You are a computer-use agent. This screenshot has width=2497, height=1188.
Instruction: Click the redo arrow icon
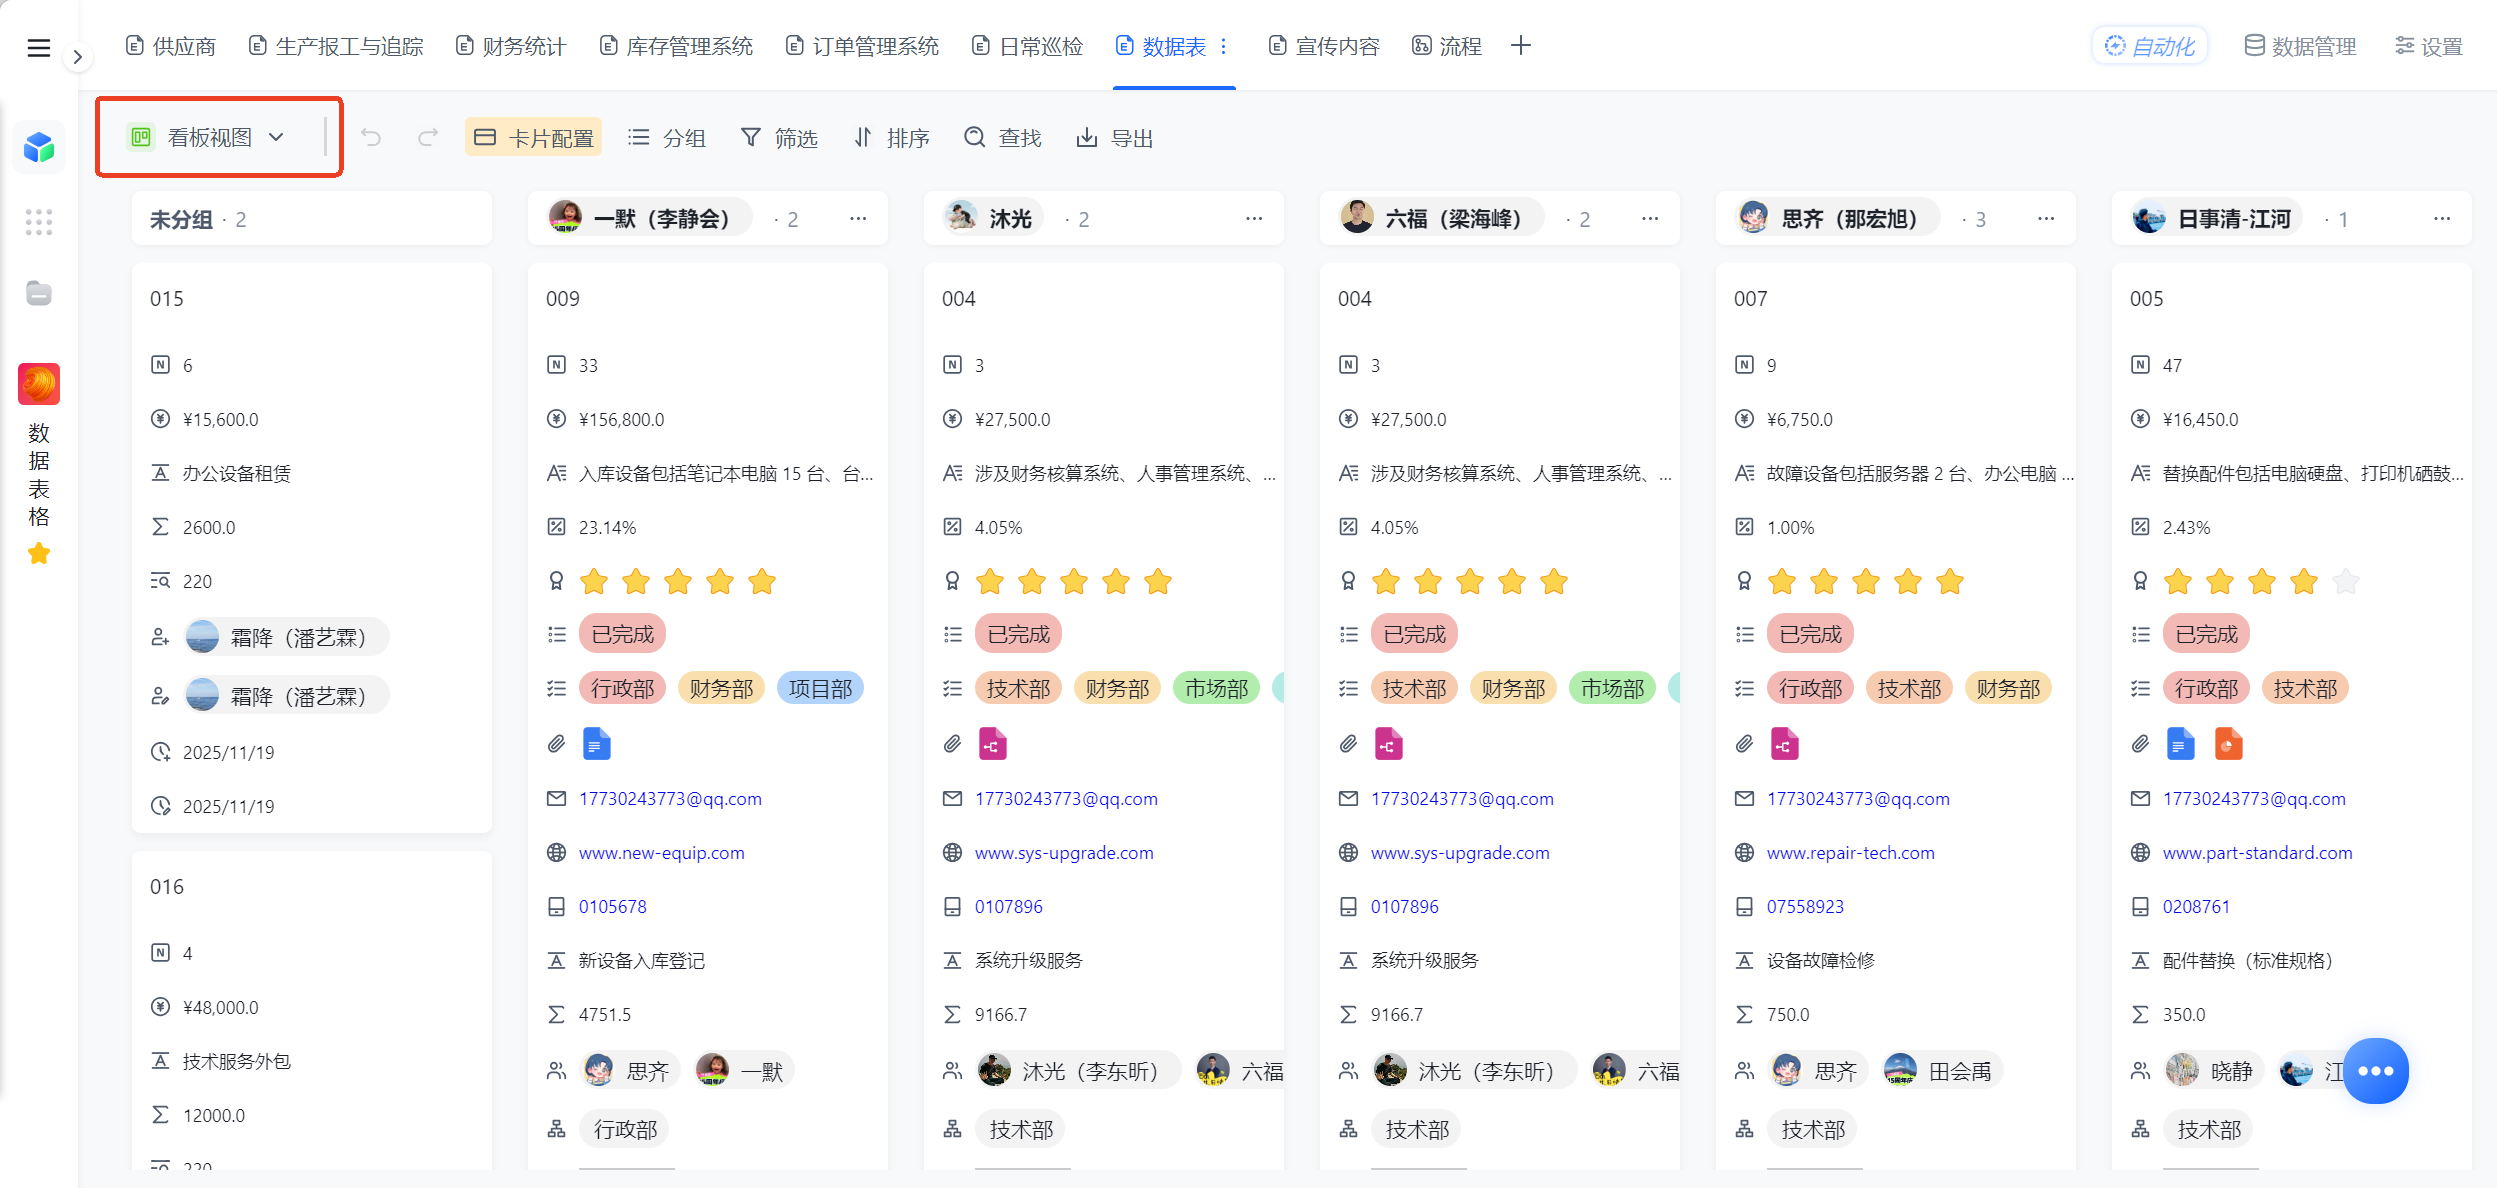[428, 137]
